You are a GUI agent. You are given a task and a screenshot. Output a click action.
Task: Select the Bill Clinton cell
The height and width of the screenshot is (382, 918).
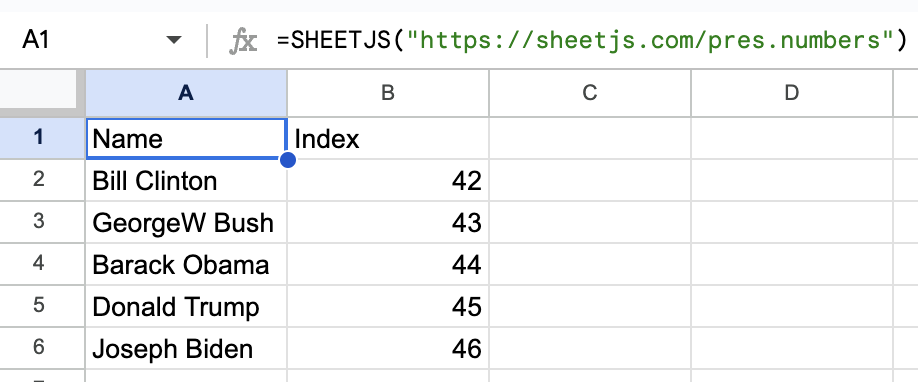tap(186, 180)
